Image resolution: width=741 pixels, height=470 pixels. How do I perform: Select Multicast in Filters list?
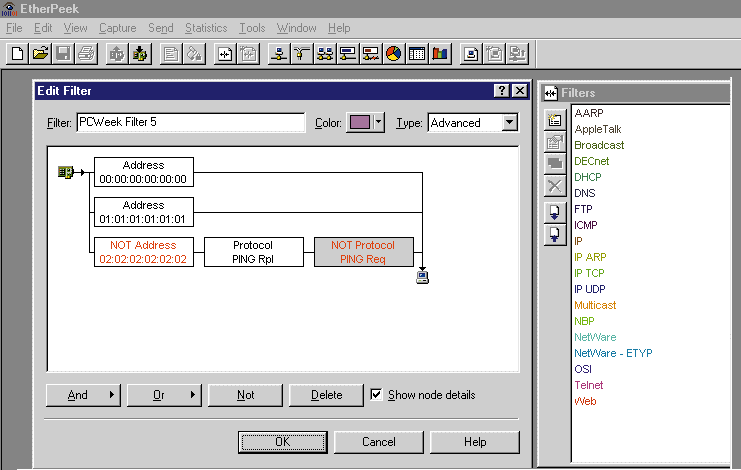595,305
